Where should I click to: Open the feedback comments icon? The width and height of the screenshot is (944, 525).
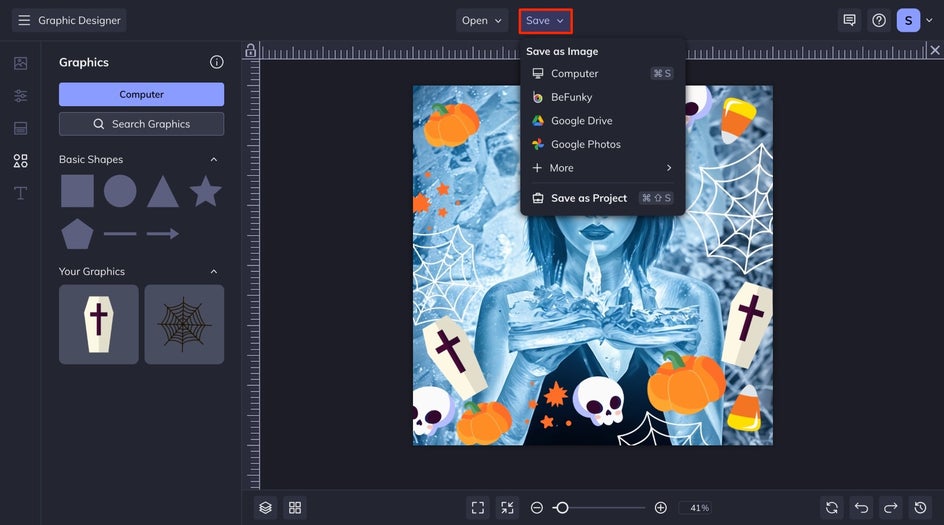click(x=849, y=20)
